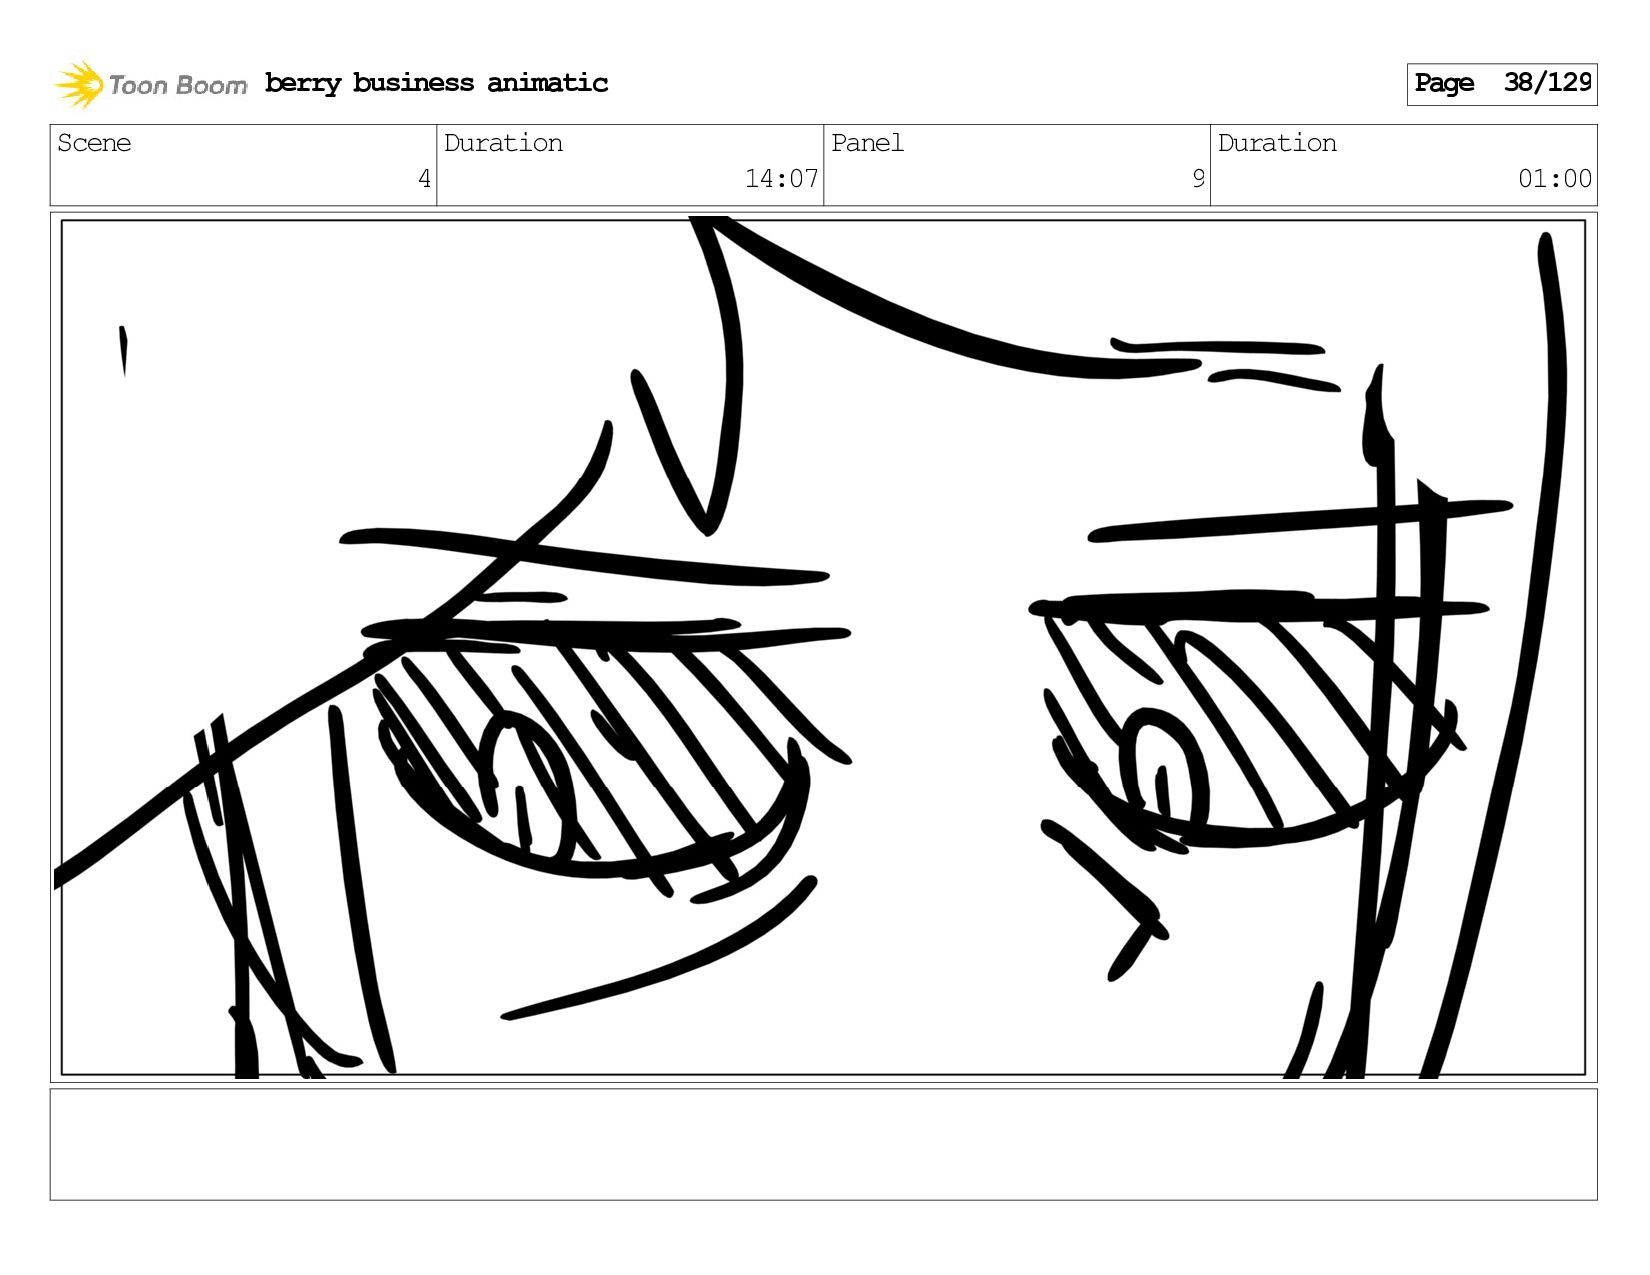Select the 'Duration' label beside Panel

[x=1277, y=143]
